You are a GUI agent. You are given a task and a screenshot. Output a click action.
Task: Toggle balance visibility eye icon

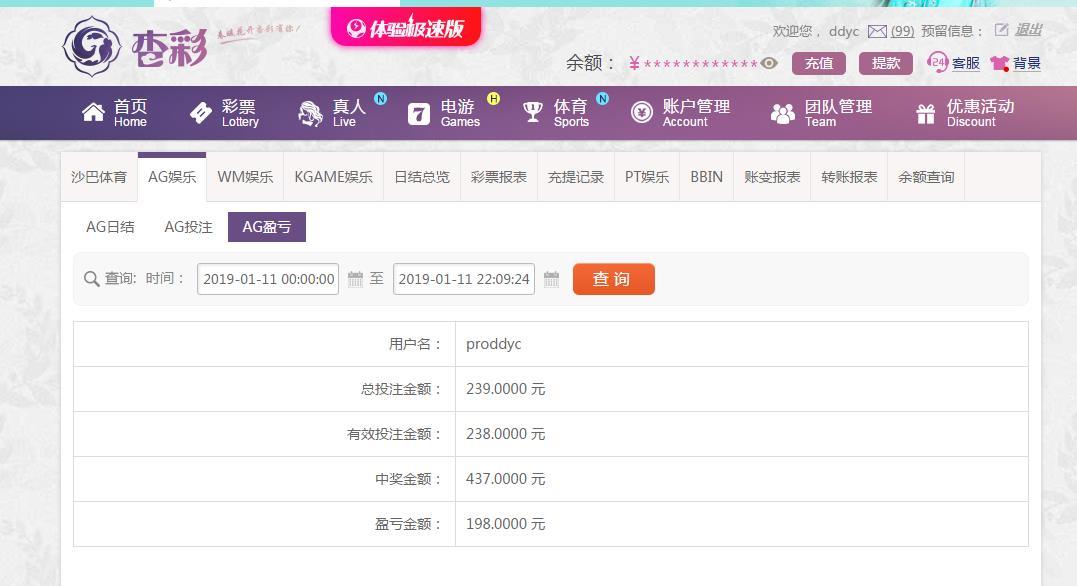[769, 63]
